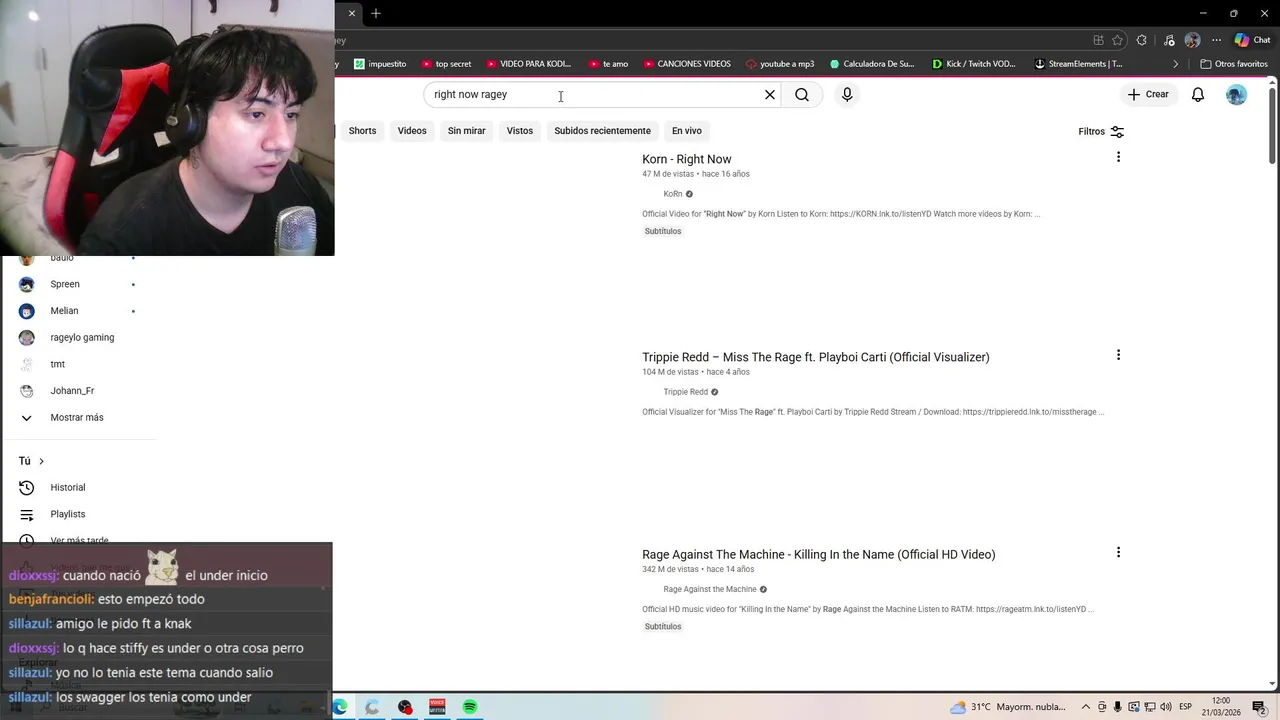1280x720 pixels.
Task: Close the current browser tab
Action: tap(352, 13)
